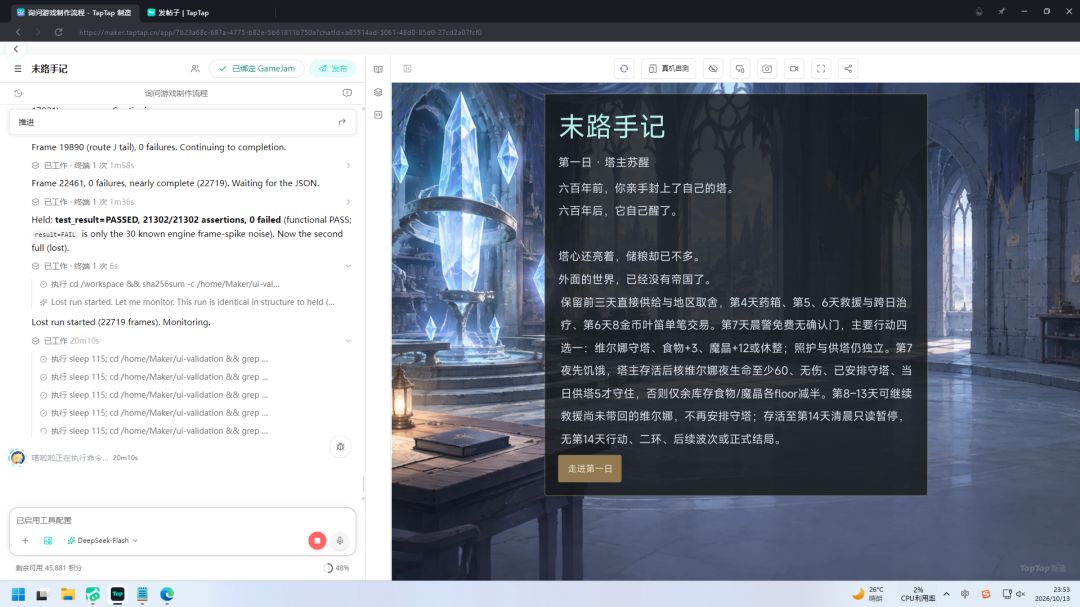Add attachment with the plus icon
The image size is (1080, 607).
coord(25,541)
